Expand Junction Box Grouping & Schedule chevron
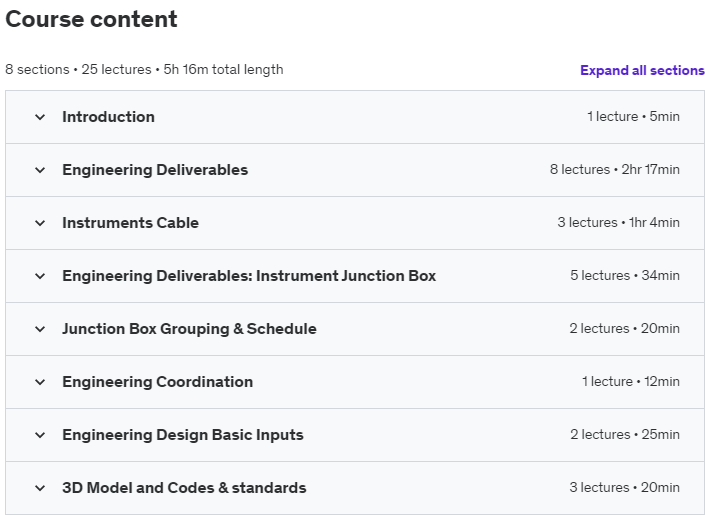705x515 pixels. click(x=40, y=329)
